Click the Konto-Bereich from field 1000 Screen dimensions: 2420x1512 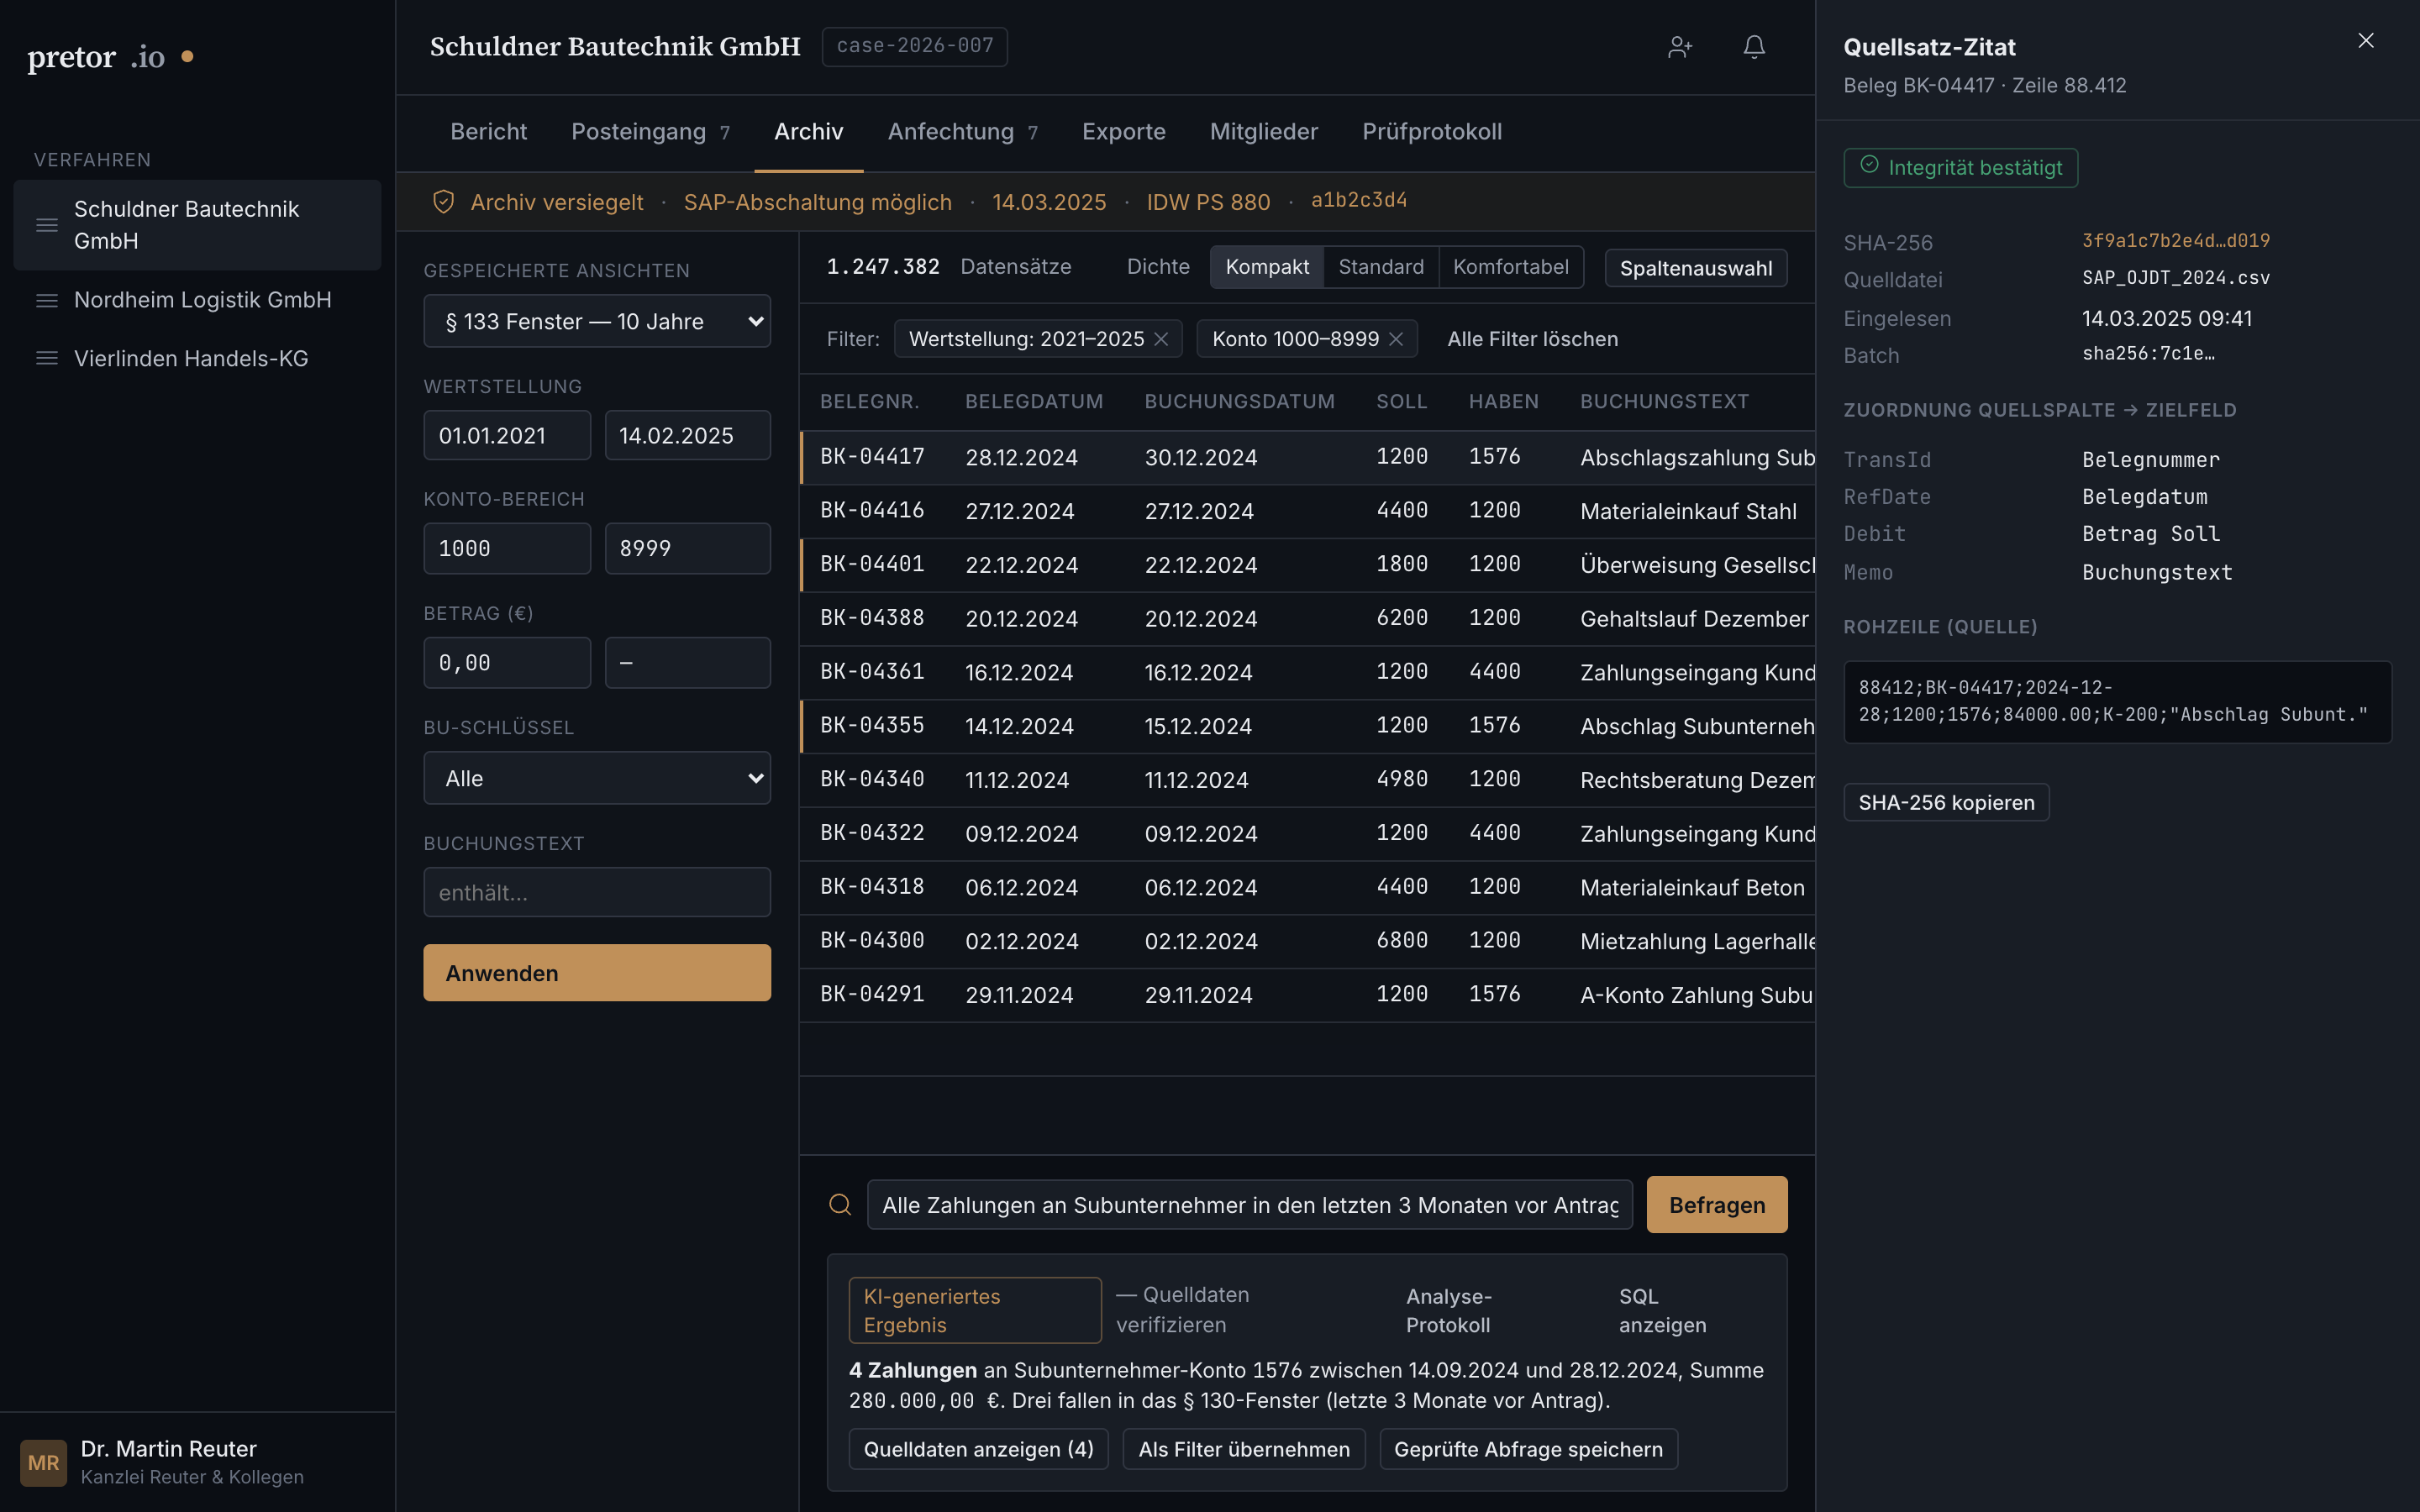point(507,548)
